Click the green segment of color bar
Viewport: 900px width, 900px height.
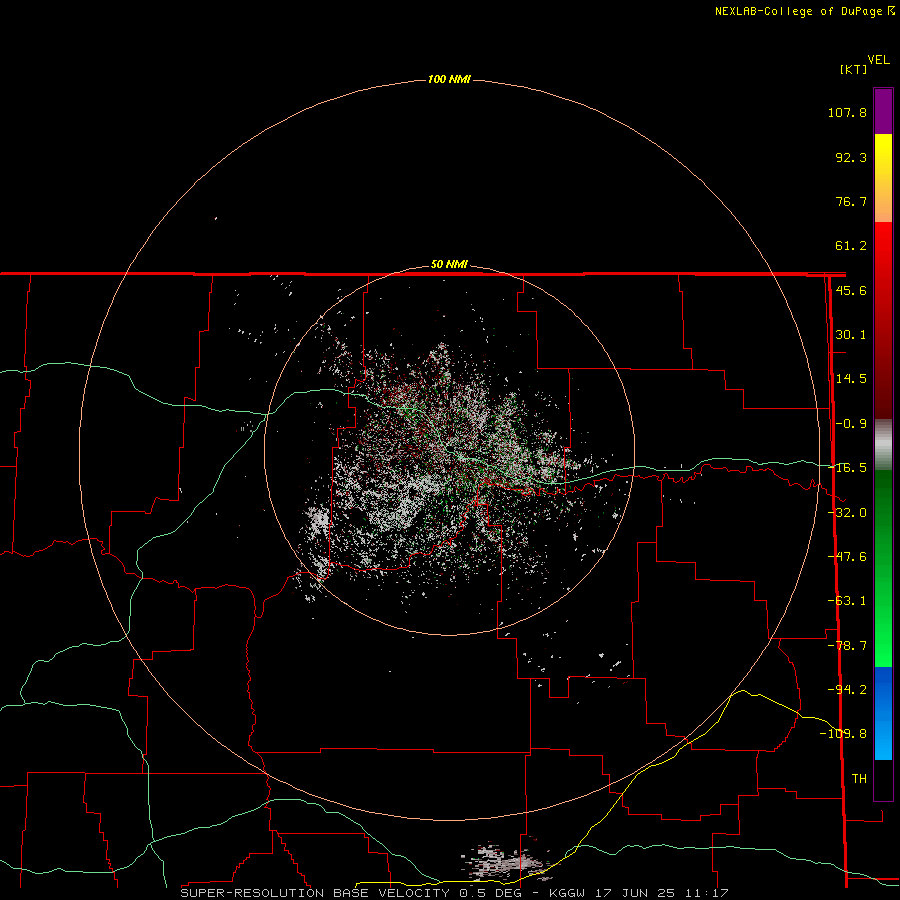[x=883, y=568]
